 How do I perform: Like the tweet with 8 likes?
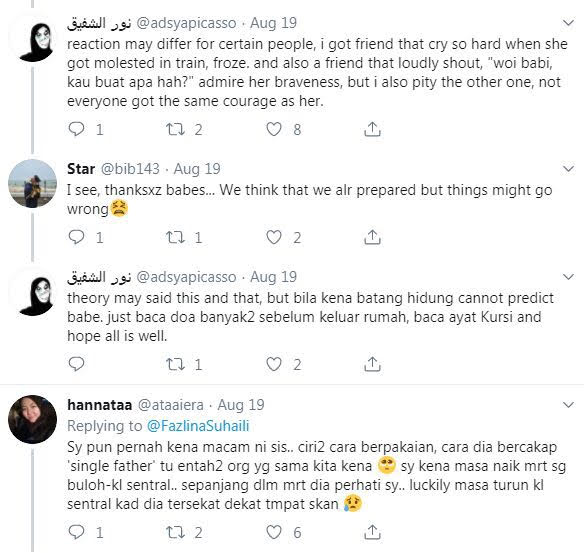[274, 129]
